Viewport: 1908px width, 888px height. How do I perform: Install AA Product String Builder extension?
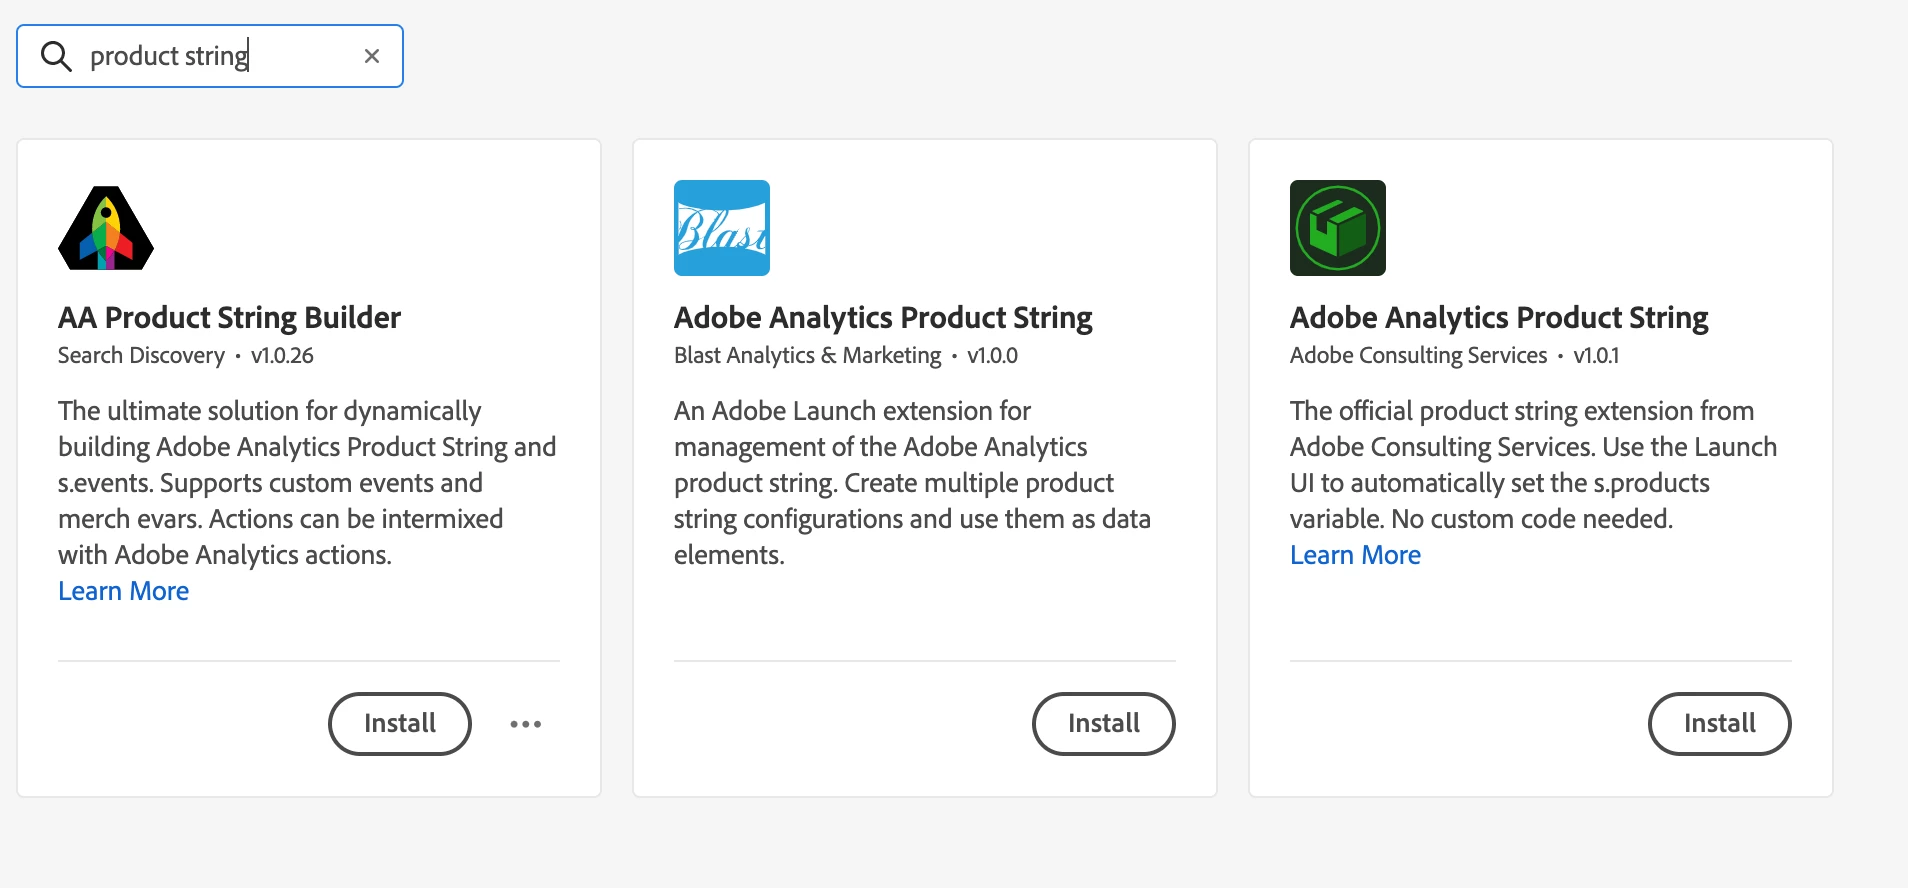pos(400,724)
